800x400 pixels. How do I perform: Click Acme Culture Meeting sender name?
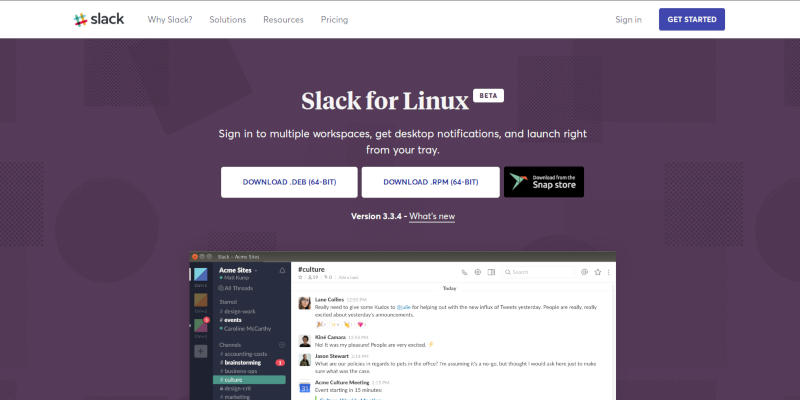342,382
